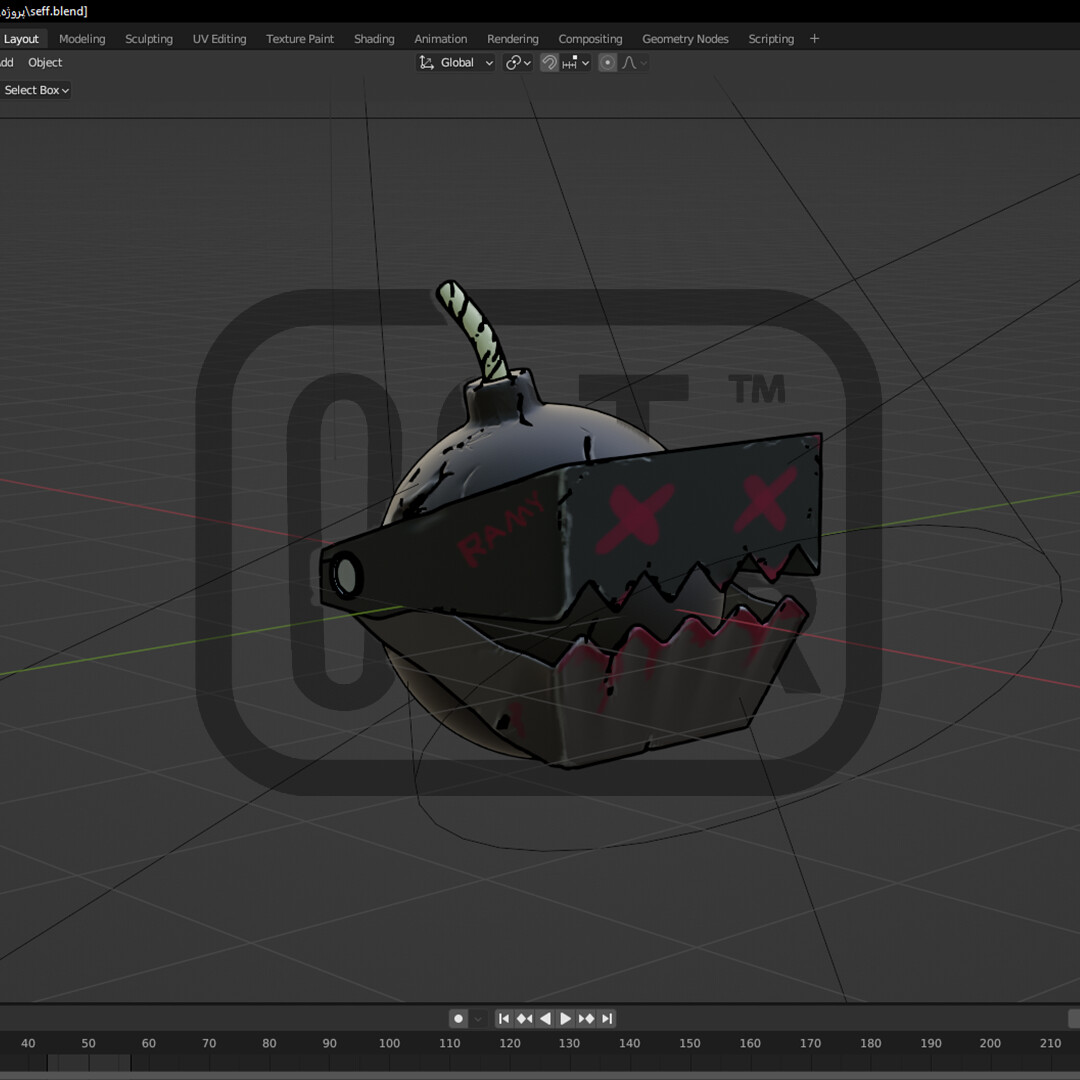The height and width of the screenshot is (1080, 1080).
Task: Switch to the Sculpting workspace tab
Action: (149, 39)
